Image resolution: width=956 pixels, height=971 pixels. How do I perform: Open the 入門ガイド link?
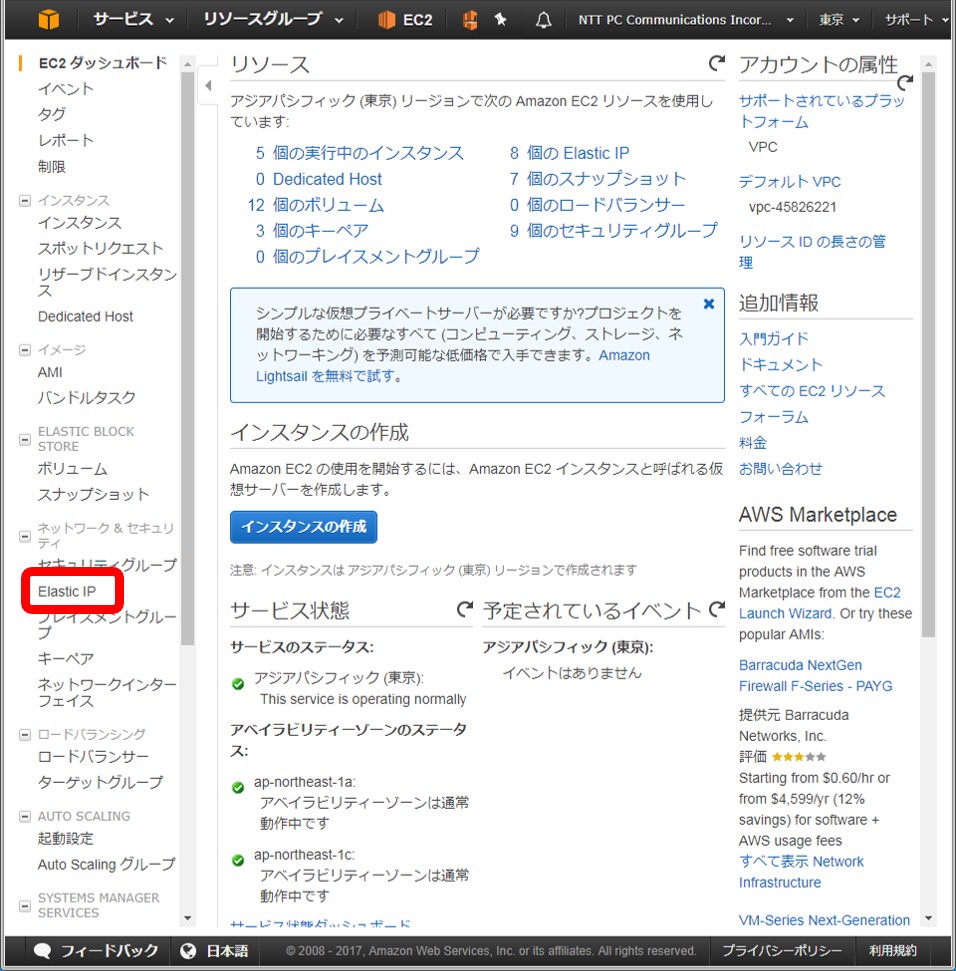pyautogui.click(x=774, y=339)
